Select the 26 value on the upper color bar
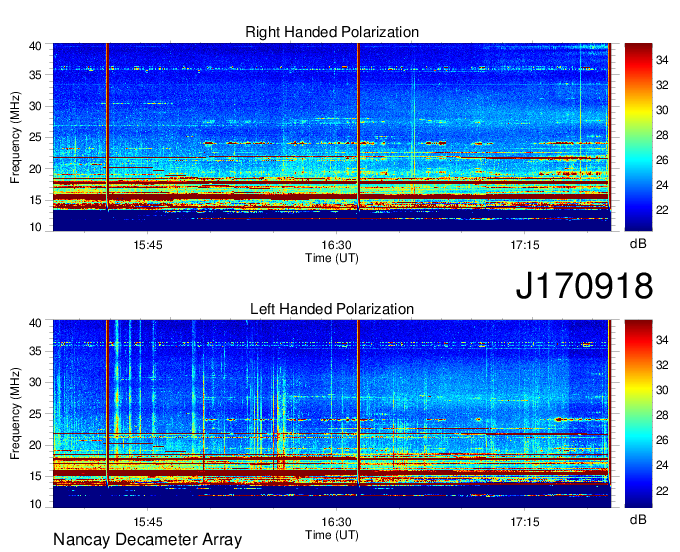This screenshot has width=680, height=552. (662, 160)
